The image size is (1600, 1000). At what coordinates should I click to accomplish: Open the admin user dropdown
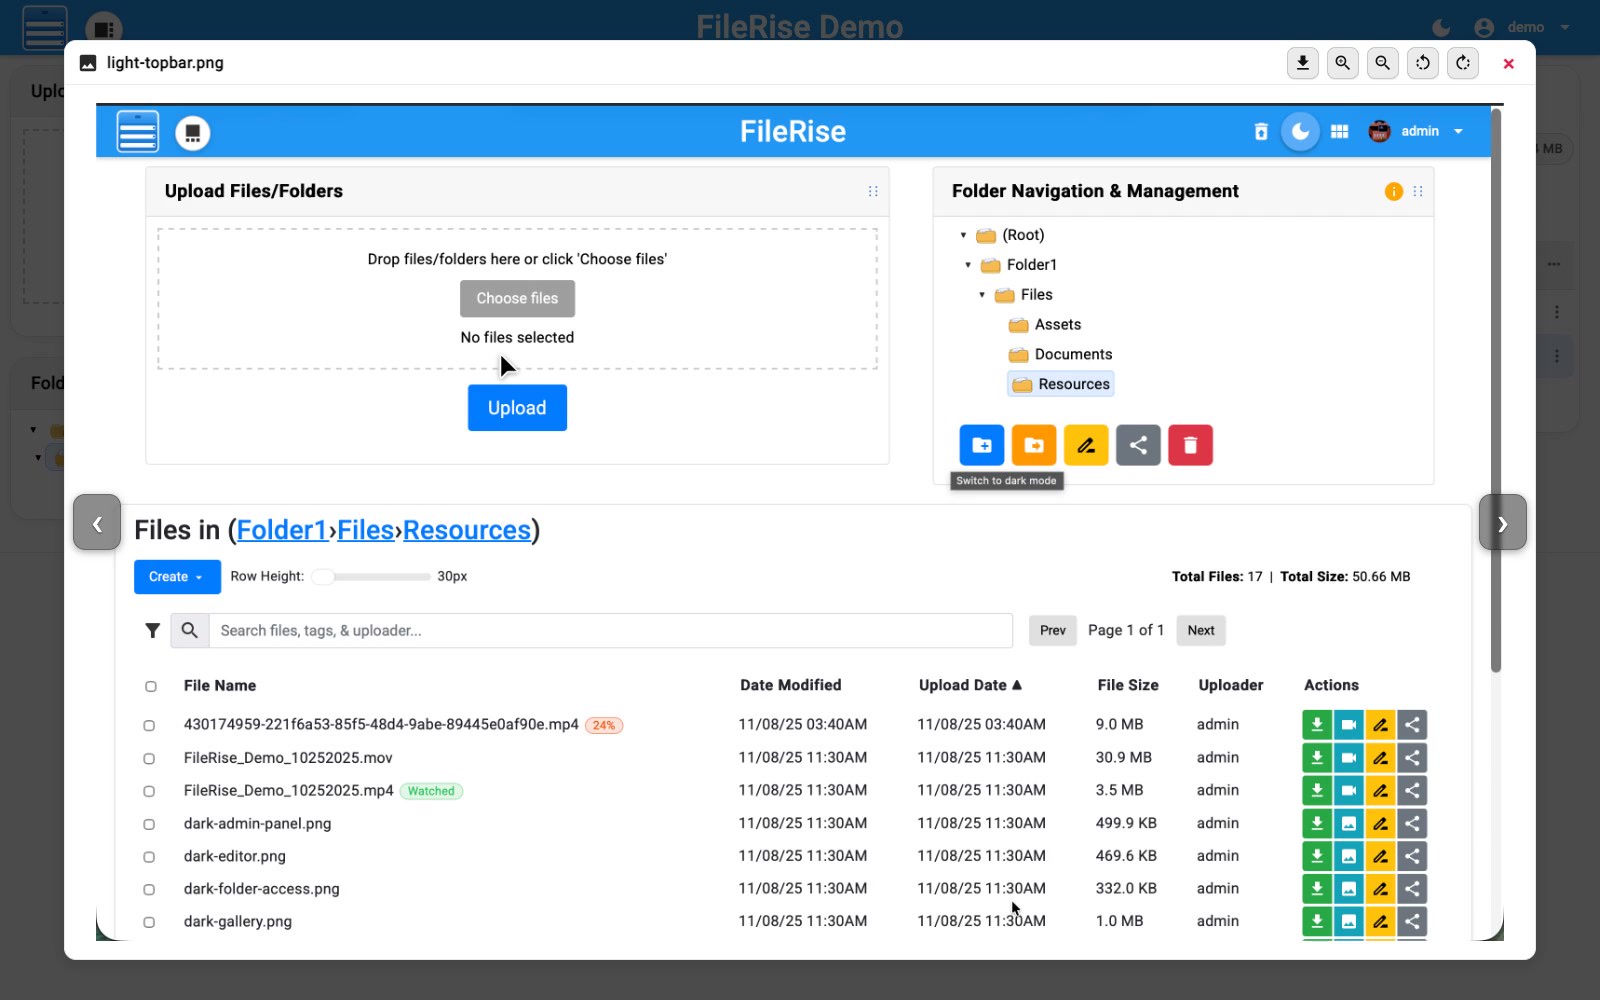pos(1416,131)
